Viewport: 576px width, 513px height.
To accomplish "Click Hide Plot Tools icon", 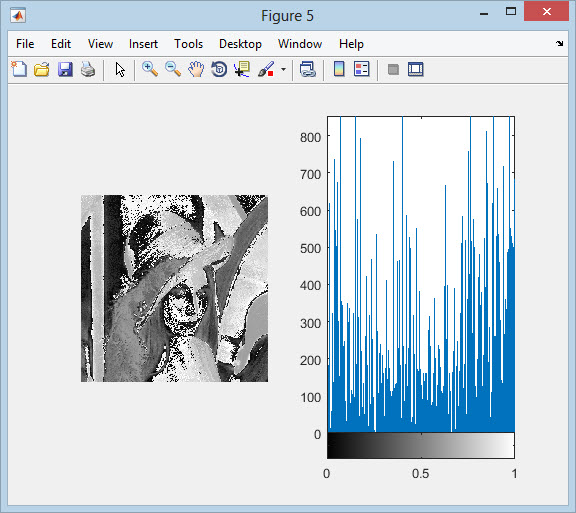I will tap(393, 69).
